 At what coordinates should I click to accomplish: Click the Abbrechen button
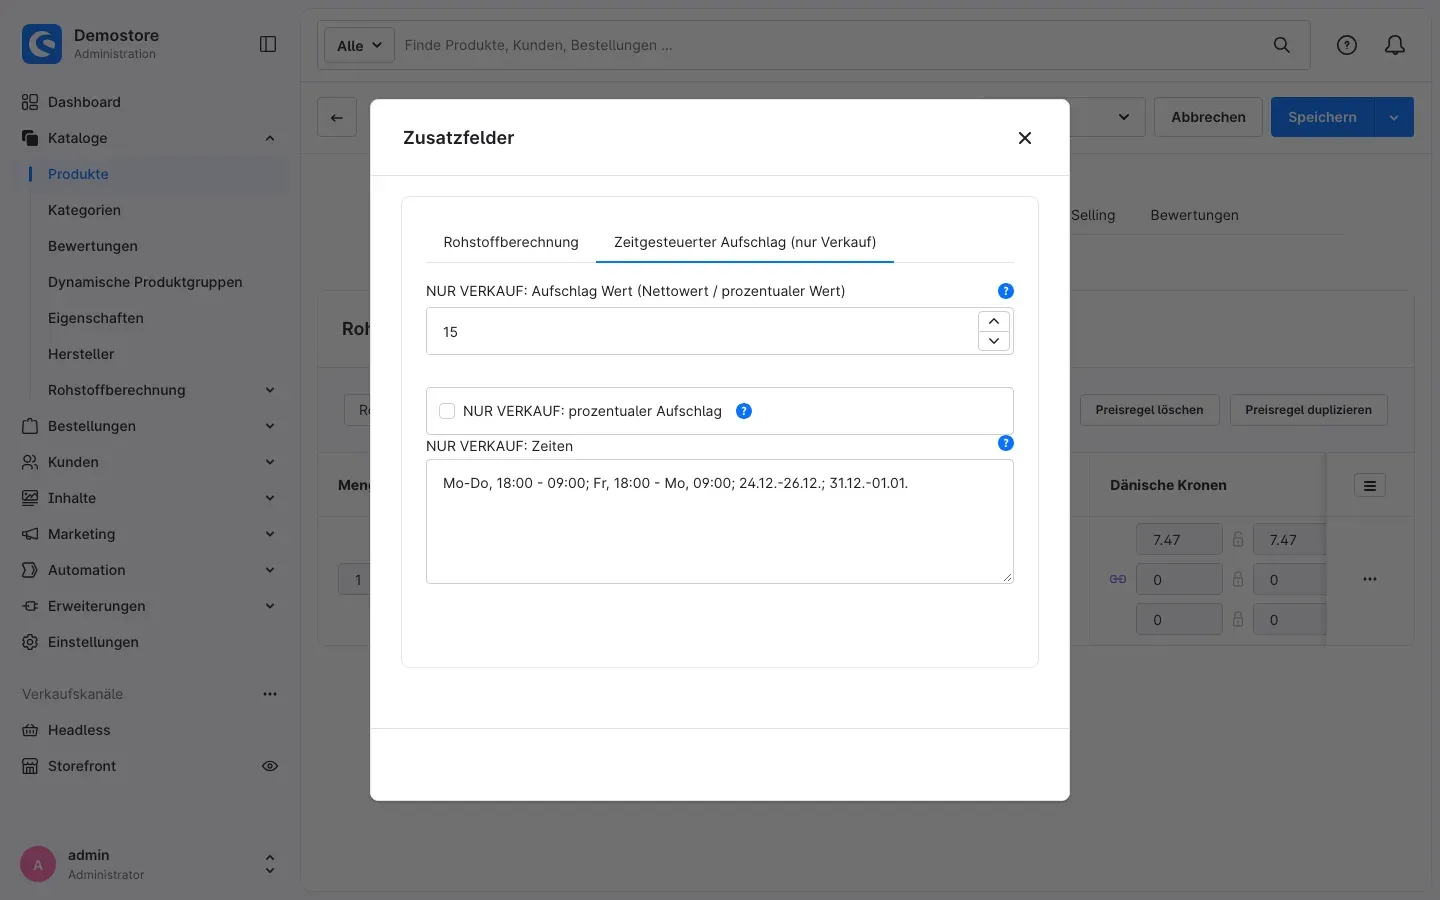[x=1208, y=117]
